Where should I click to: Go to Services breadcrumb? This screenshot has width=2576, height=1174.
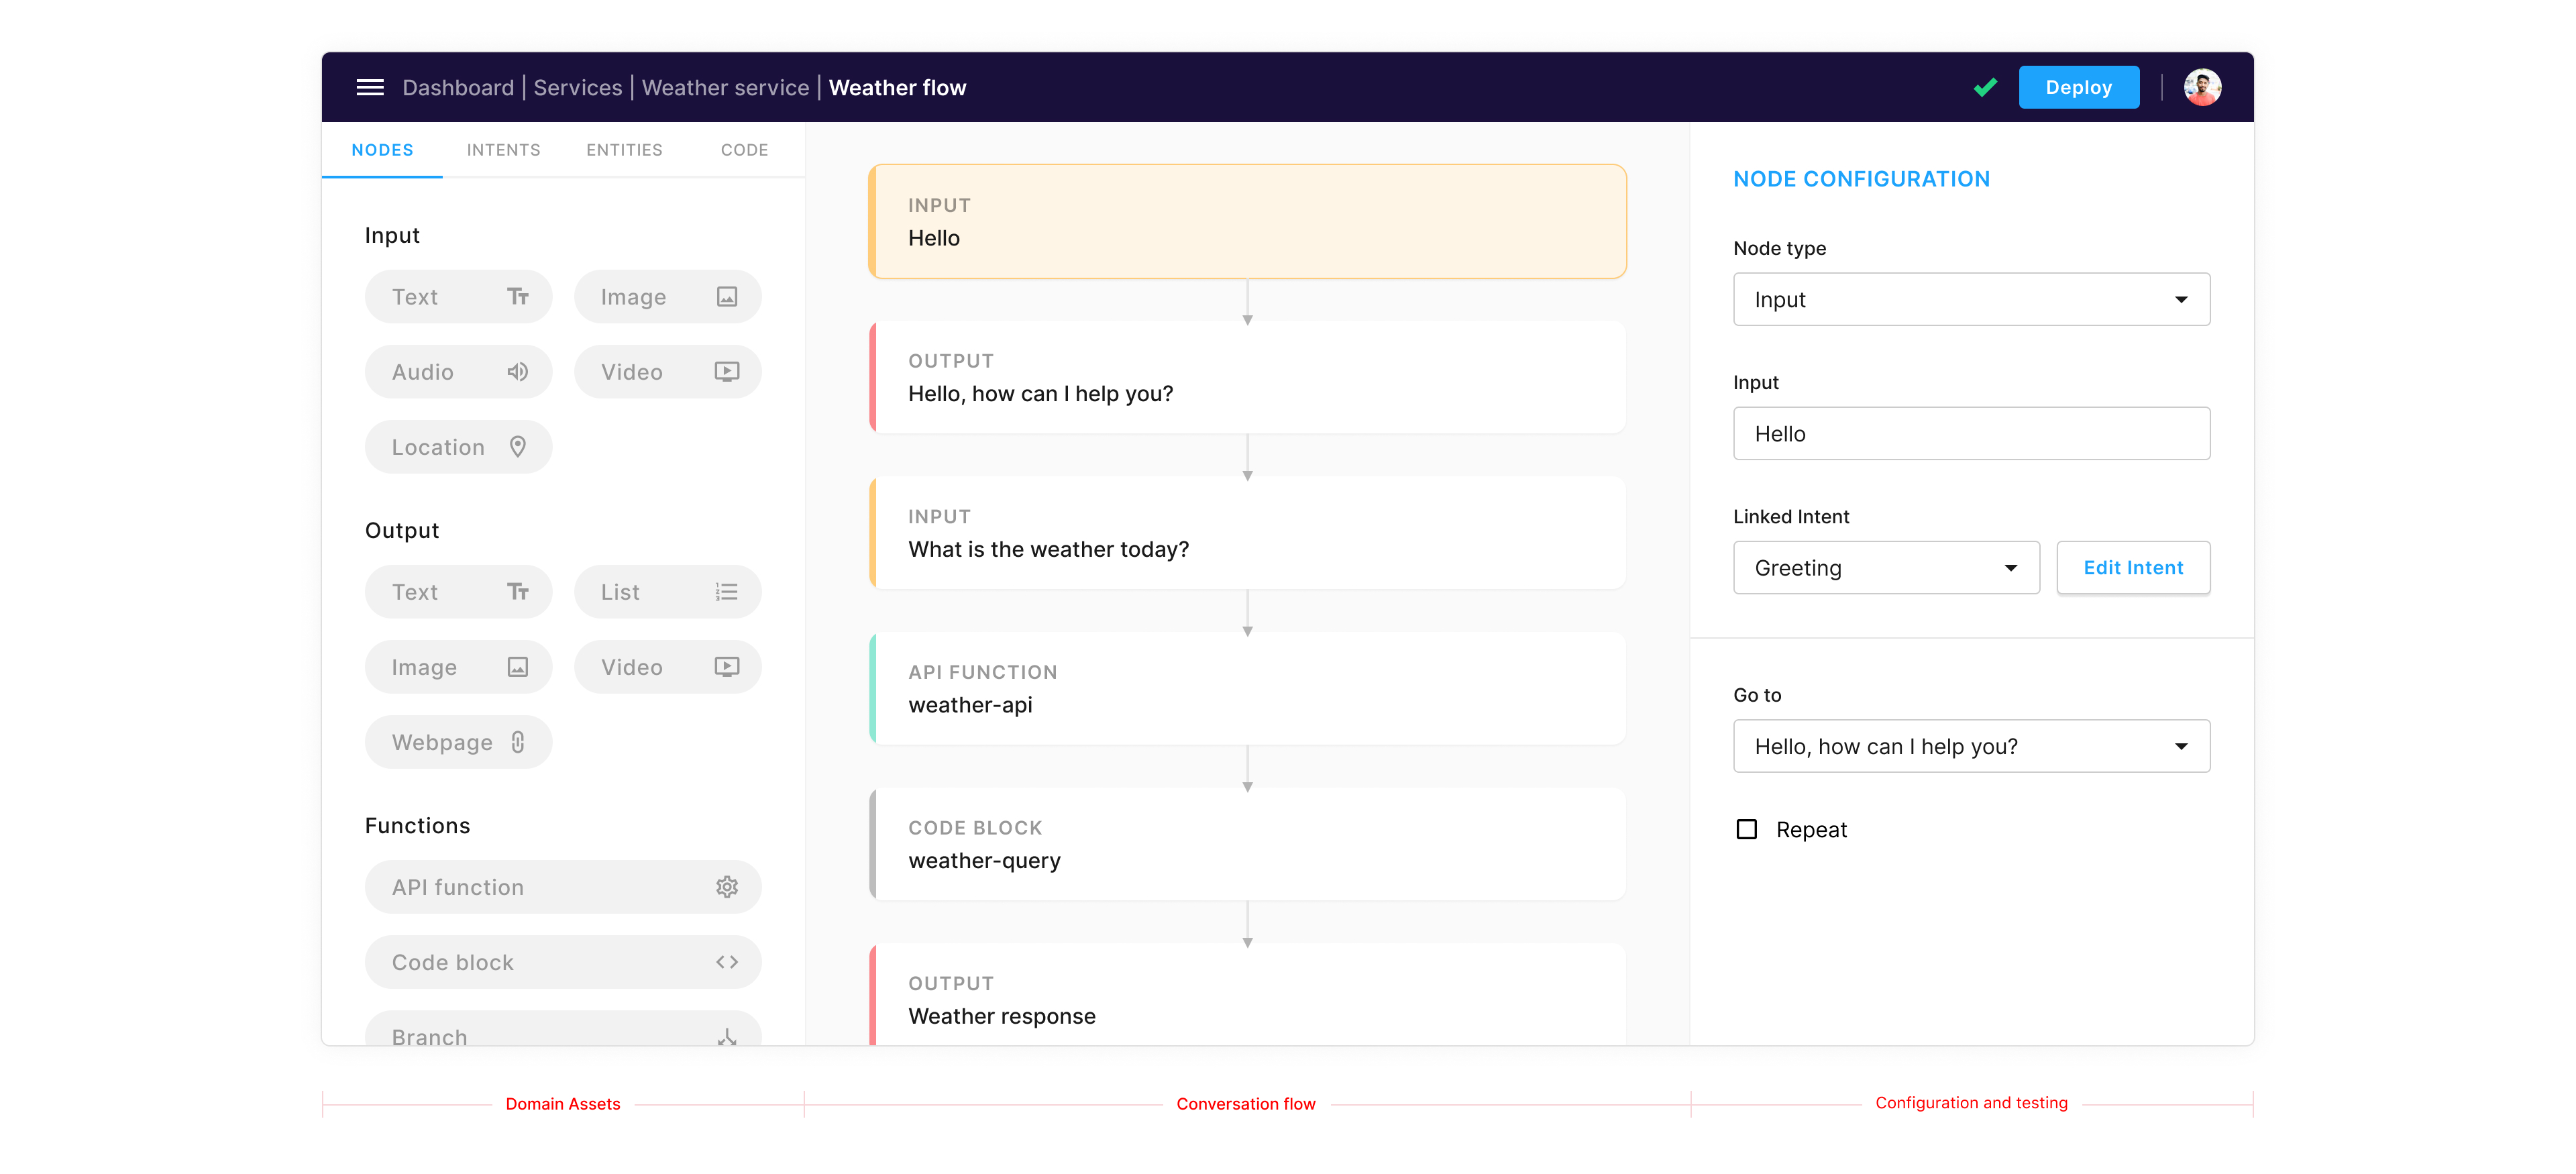[x=577, y=88]
